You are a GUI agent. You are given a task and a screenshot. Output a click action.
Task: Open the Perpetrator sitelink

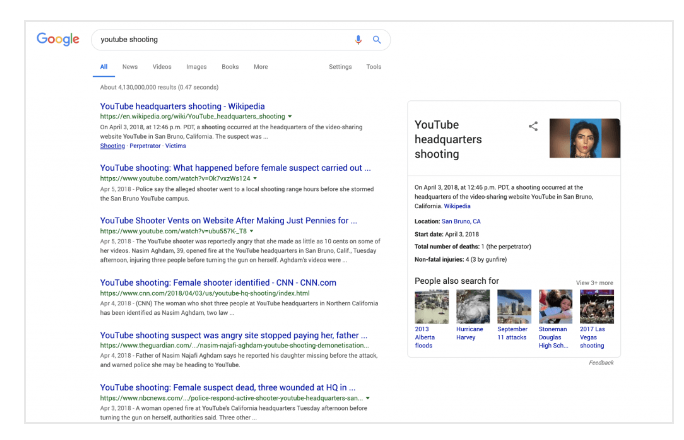[x=145, y=146]
